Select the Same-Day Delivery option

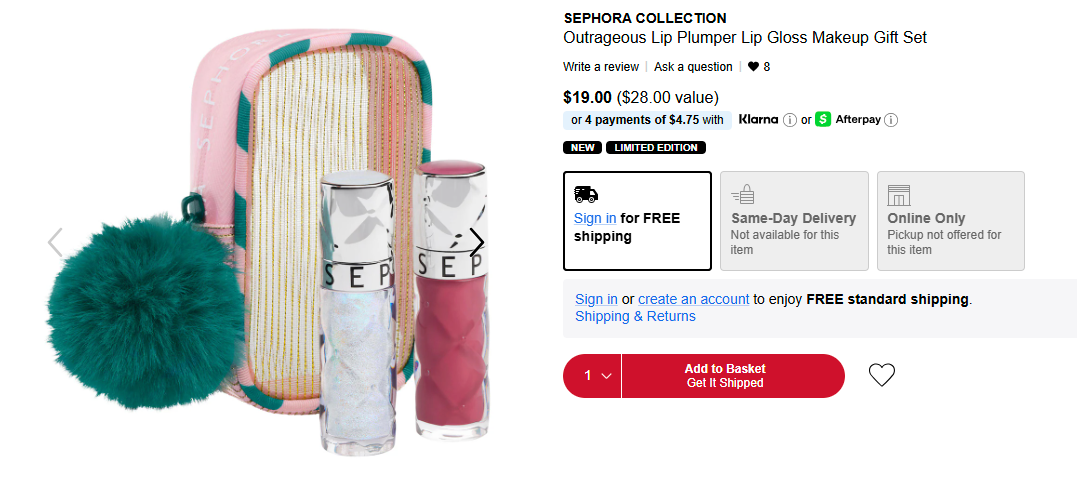point(794,221)
